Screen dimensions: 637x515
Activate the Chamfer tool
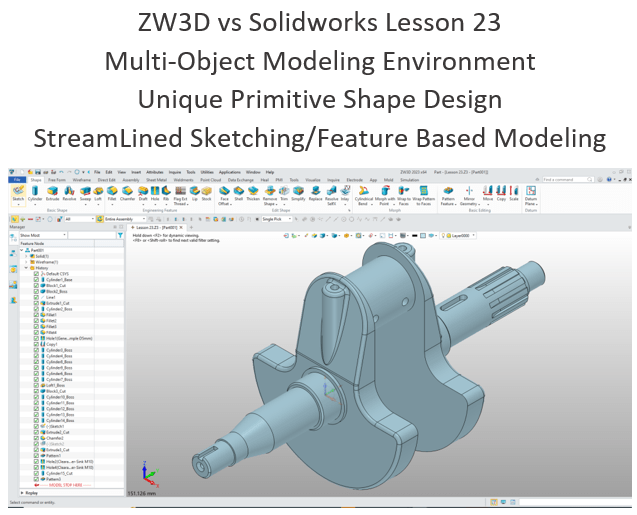point(128,191)
